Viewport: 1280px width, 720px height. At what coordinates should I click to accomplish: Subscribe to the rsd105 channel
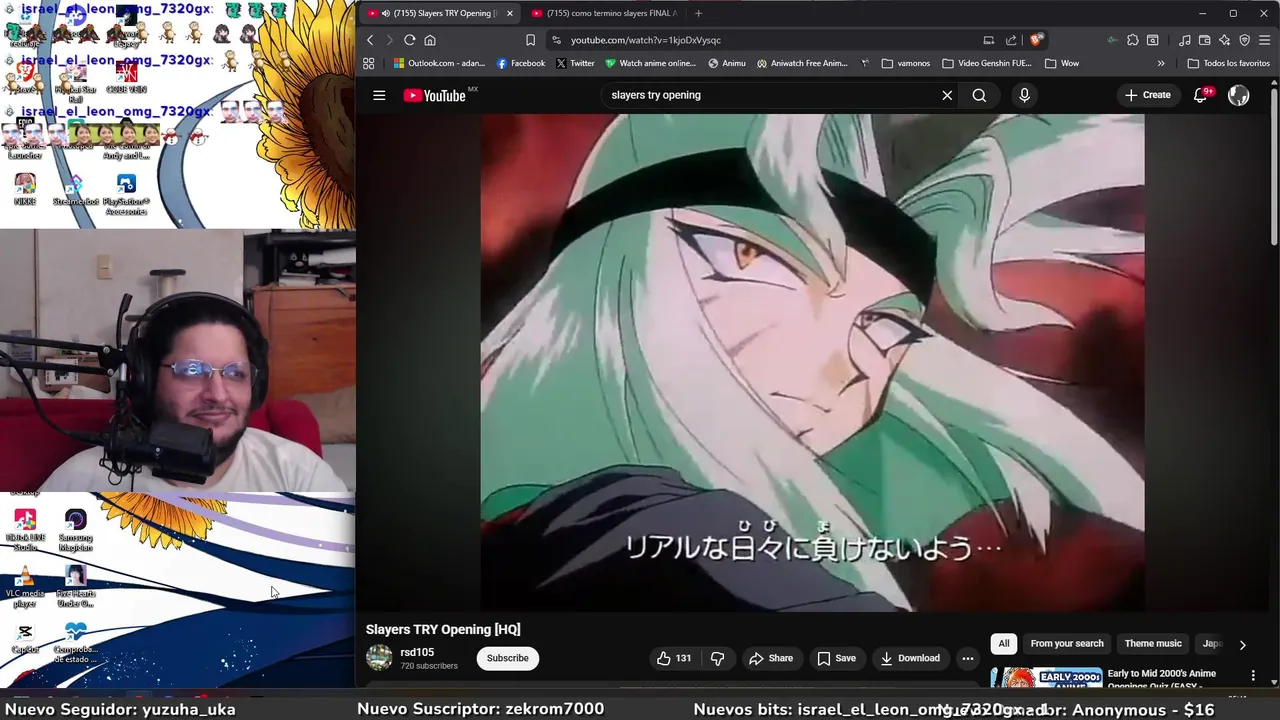tap(508, 658)
